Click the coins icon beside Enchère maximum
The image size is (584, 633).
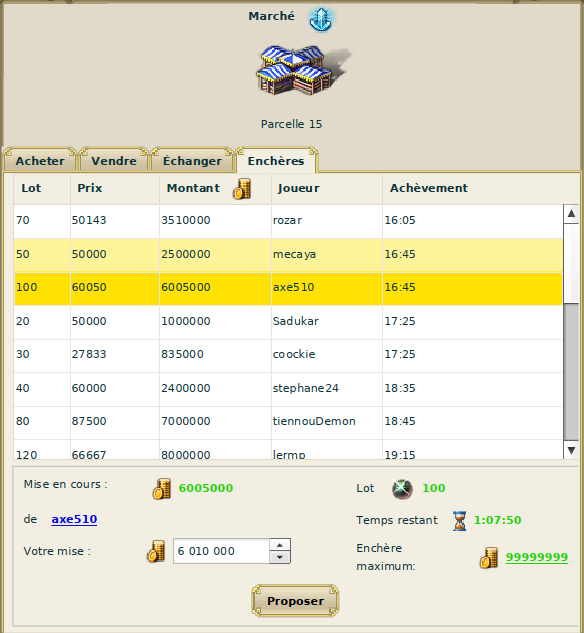(x=489, y=558)
